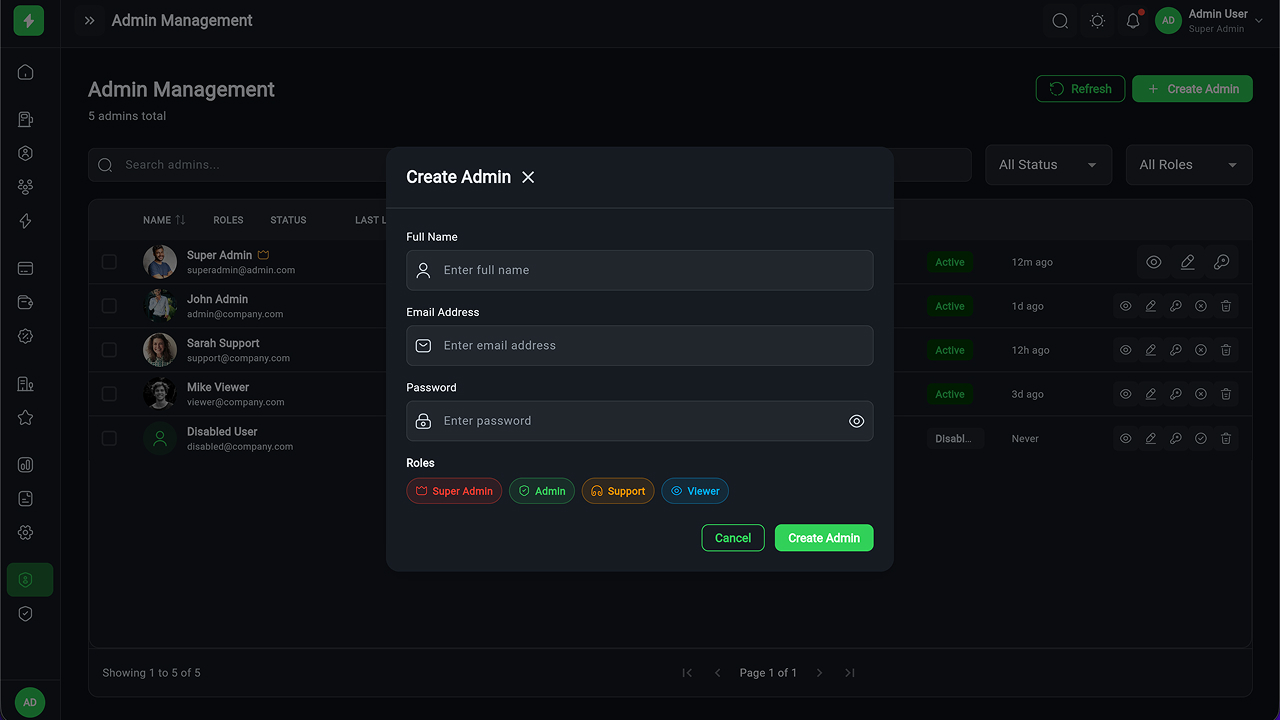The width and height of the screenshot is (1280, 720).
Task: Select the Super Admin role chip
Action: click(x=454, y=491)
